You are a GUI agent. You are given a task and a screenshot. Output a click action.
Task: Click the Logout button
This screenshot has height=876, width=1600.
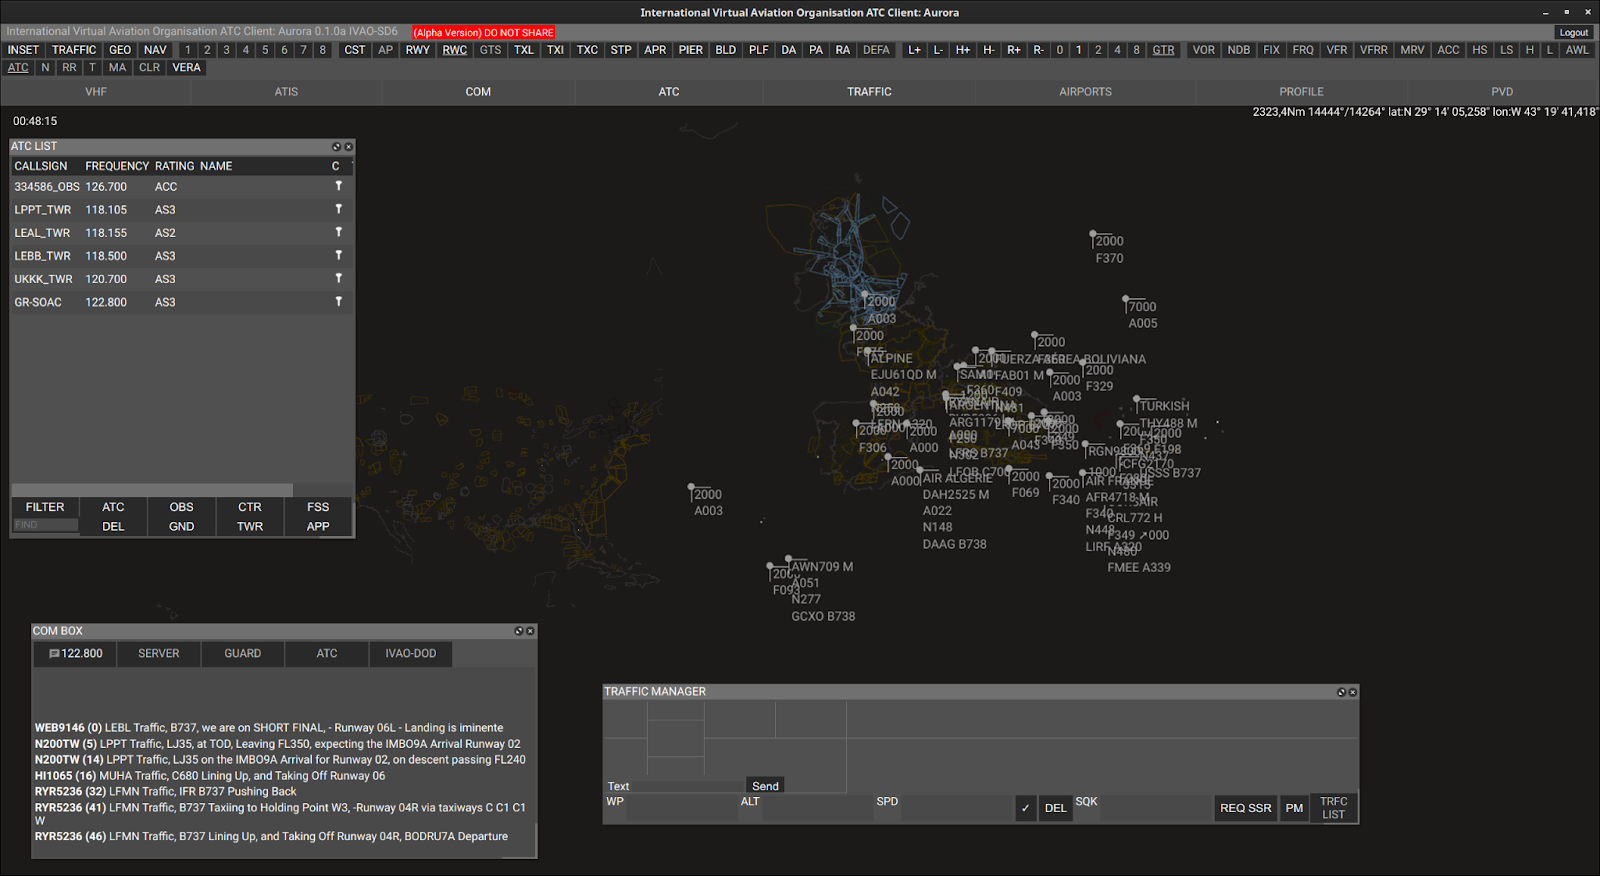pos(1573,33)
